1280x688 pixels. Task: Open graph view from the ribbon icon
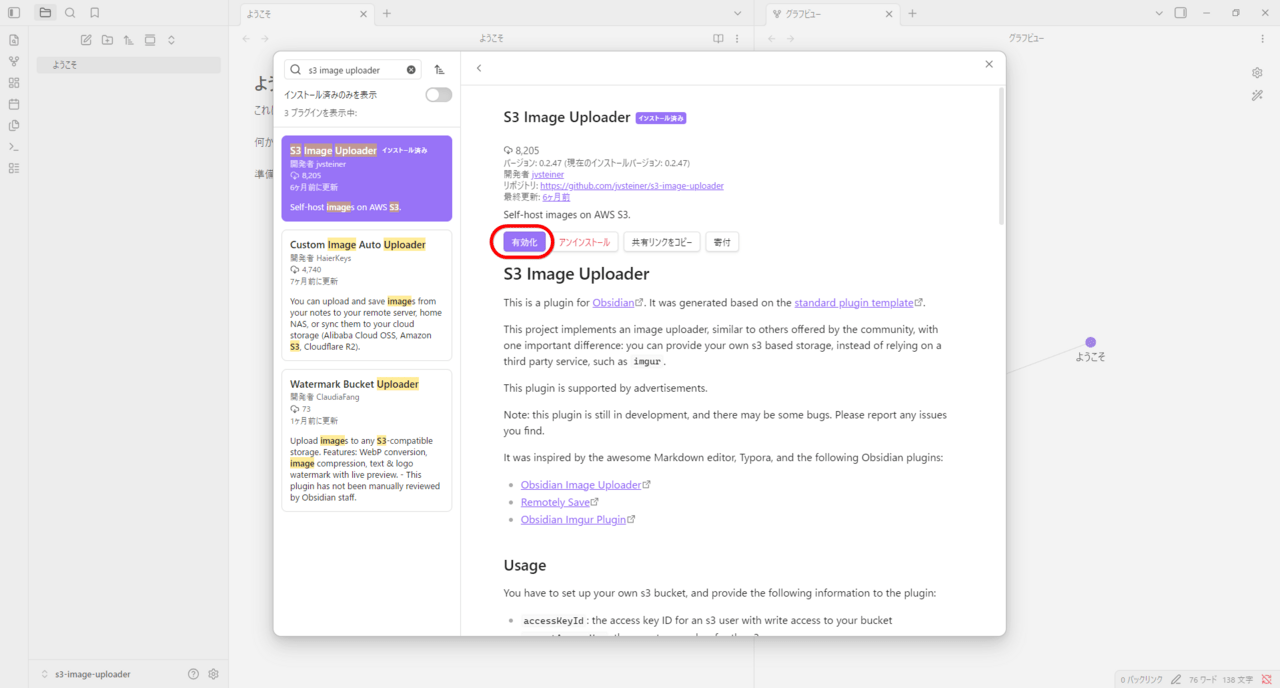click(14, 61)
